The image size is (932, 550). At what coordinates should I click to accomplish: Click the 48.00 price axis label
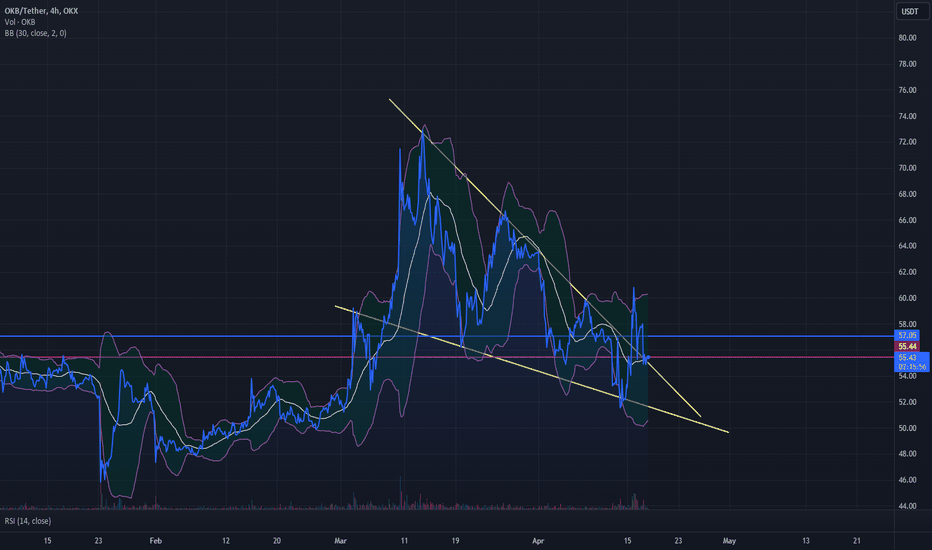click(907, 454)
